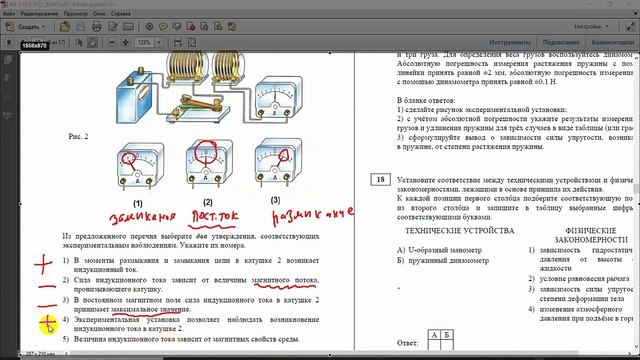
Task: Click the highlight text markup icon
Action: coord(177,27)
